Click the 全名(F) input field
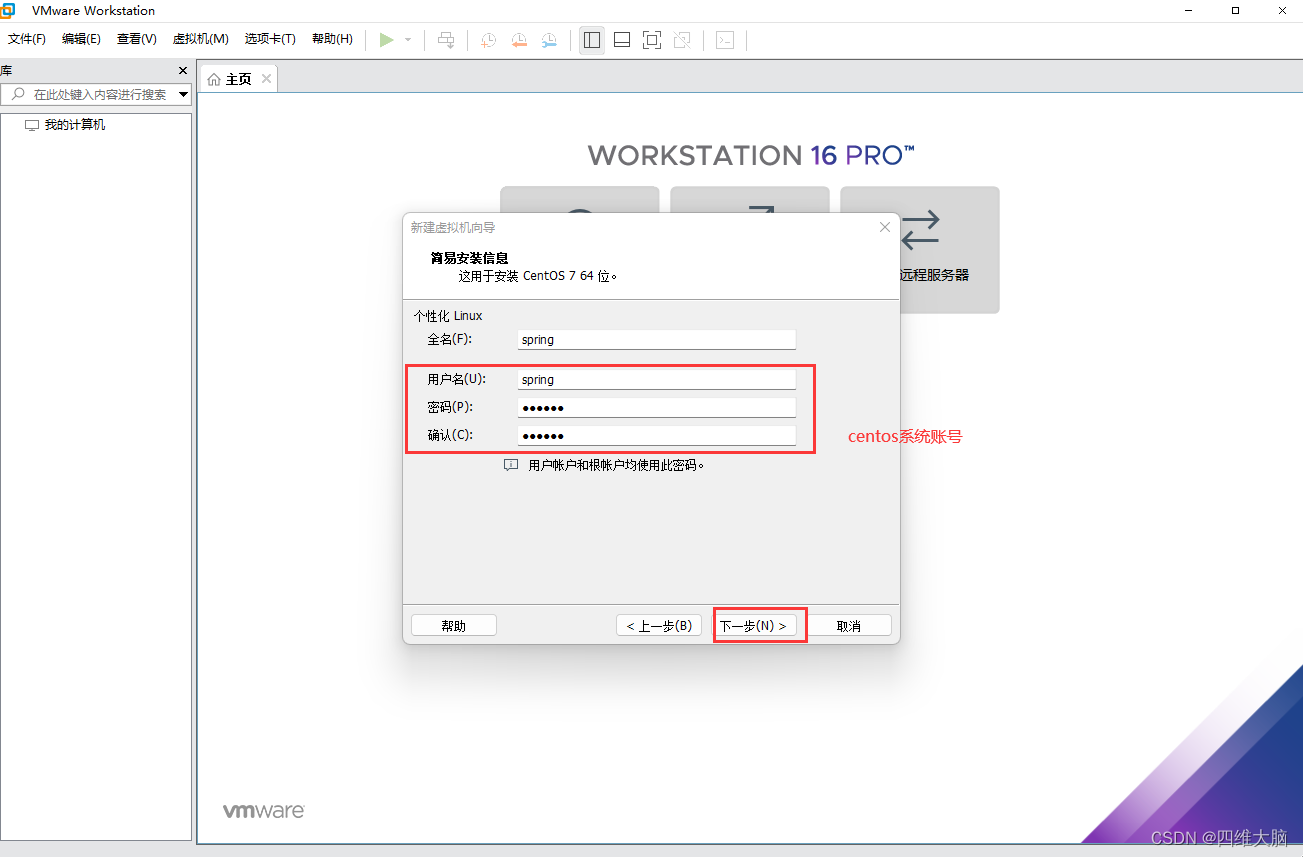1303x857 pixels. tap(657, 340)
